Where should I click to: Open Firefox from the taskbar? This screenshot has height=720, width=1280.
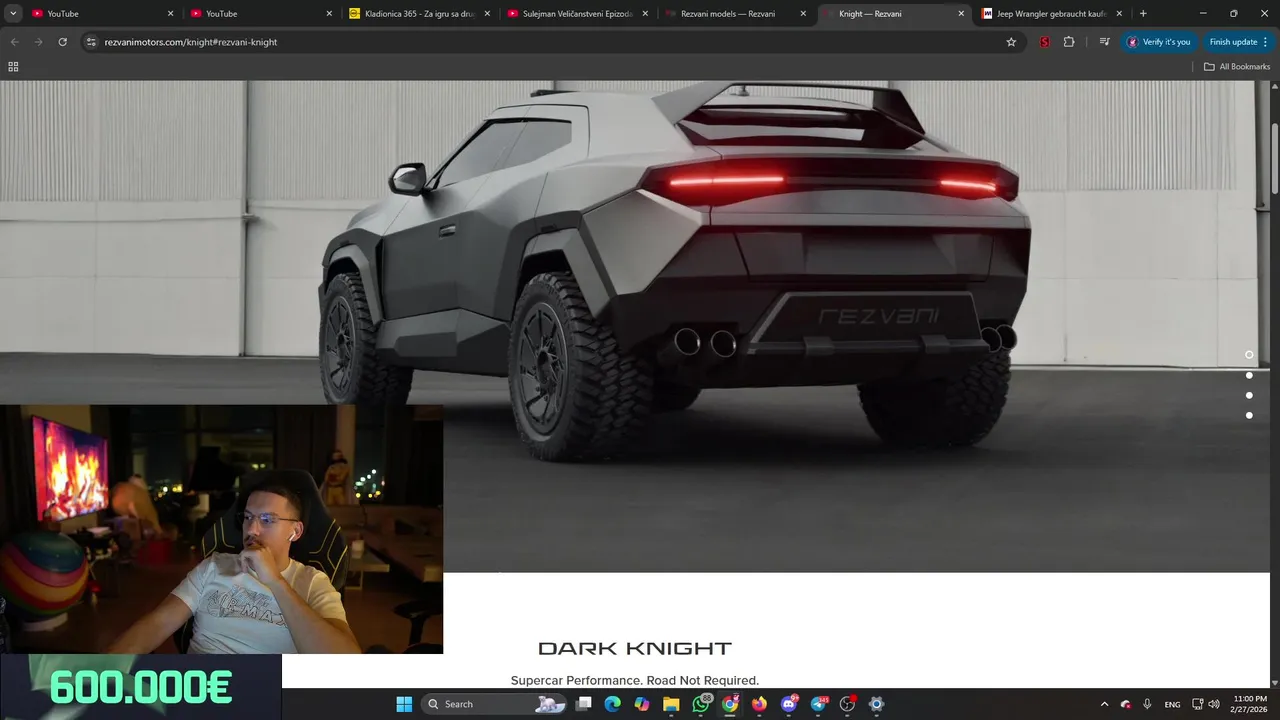point(759,704)
